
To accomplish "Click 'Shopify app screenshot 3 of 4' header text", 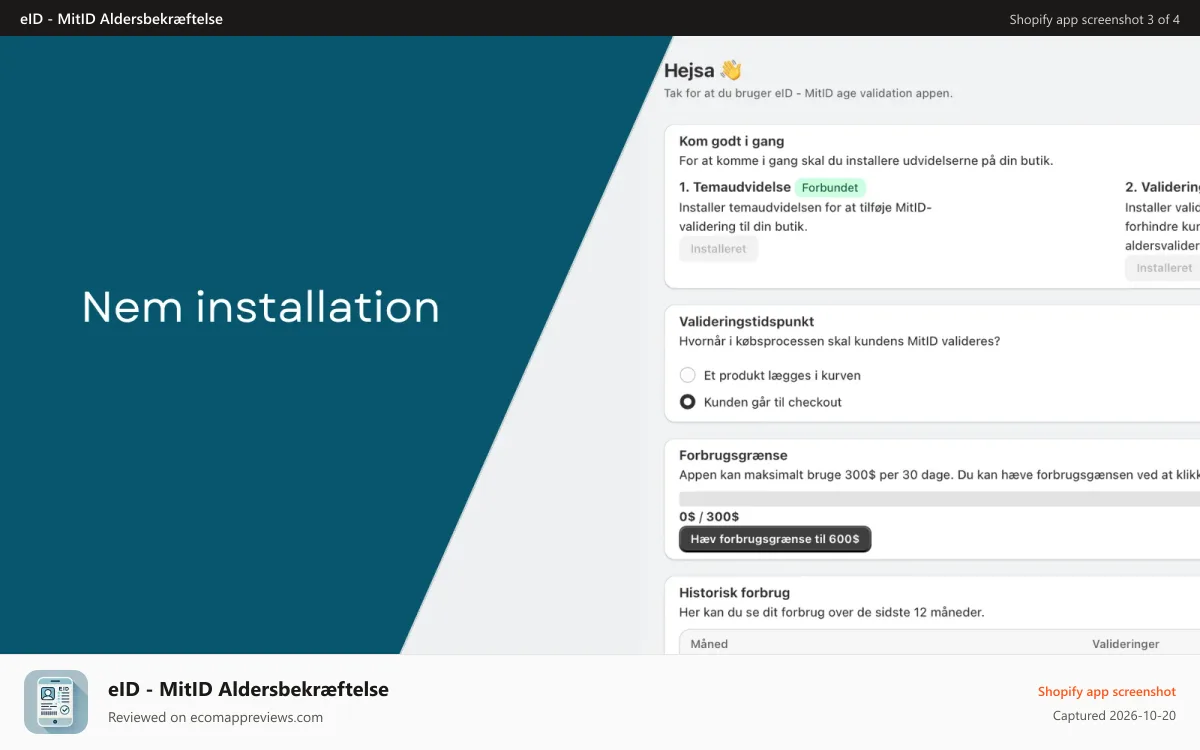I will tap(1094, 19).
